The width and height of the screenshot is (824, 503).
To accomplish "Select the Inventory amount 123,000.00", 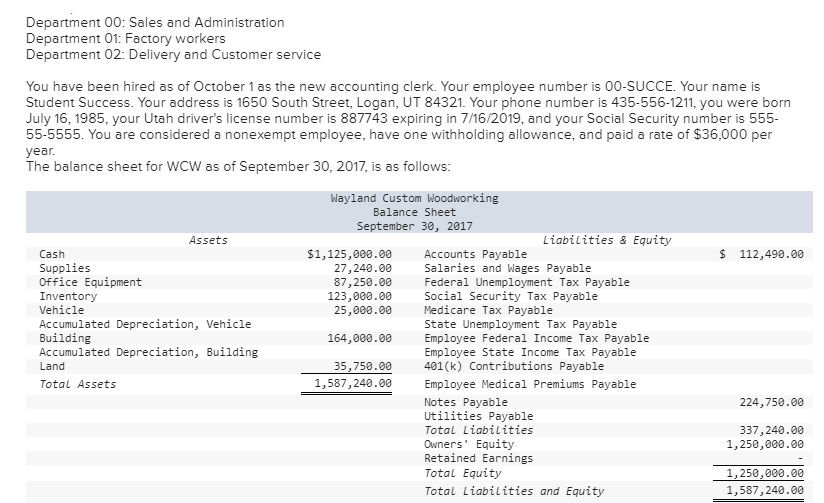I will coord(360,296).
